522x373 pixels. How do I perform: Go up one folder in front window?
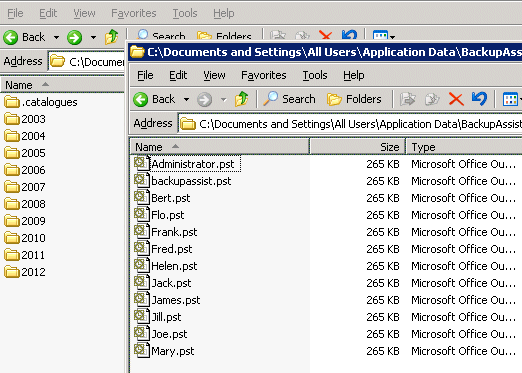242,99
